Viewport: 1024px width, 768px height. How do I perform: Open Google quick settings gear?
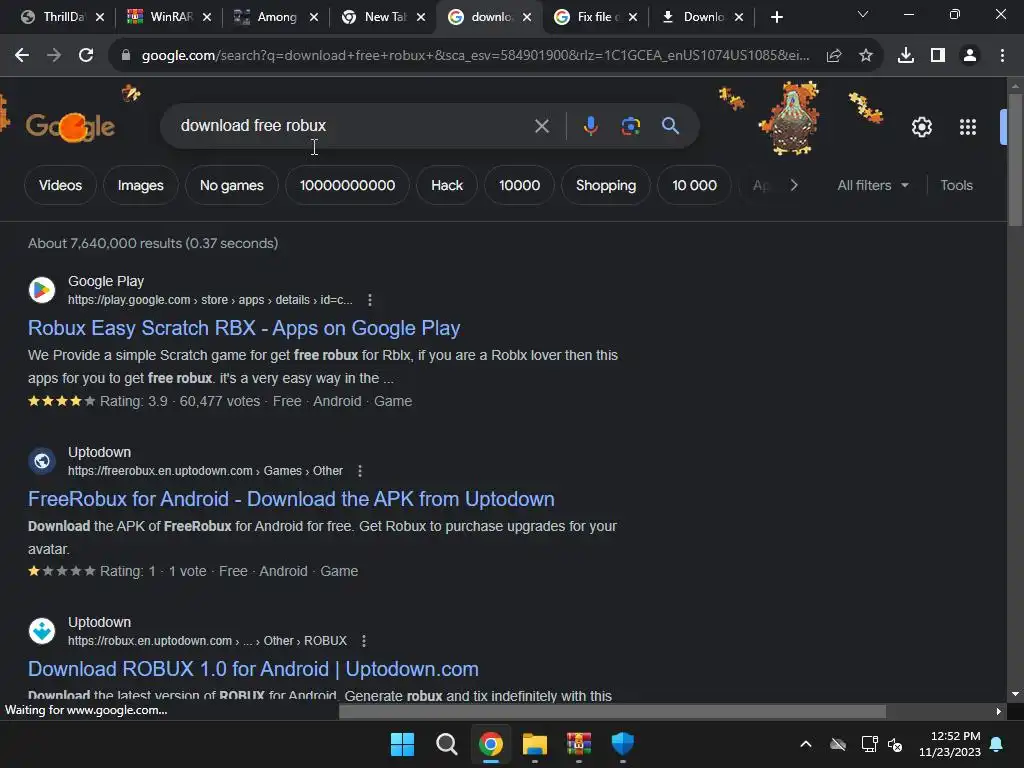pos(921,127)
